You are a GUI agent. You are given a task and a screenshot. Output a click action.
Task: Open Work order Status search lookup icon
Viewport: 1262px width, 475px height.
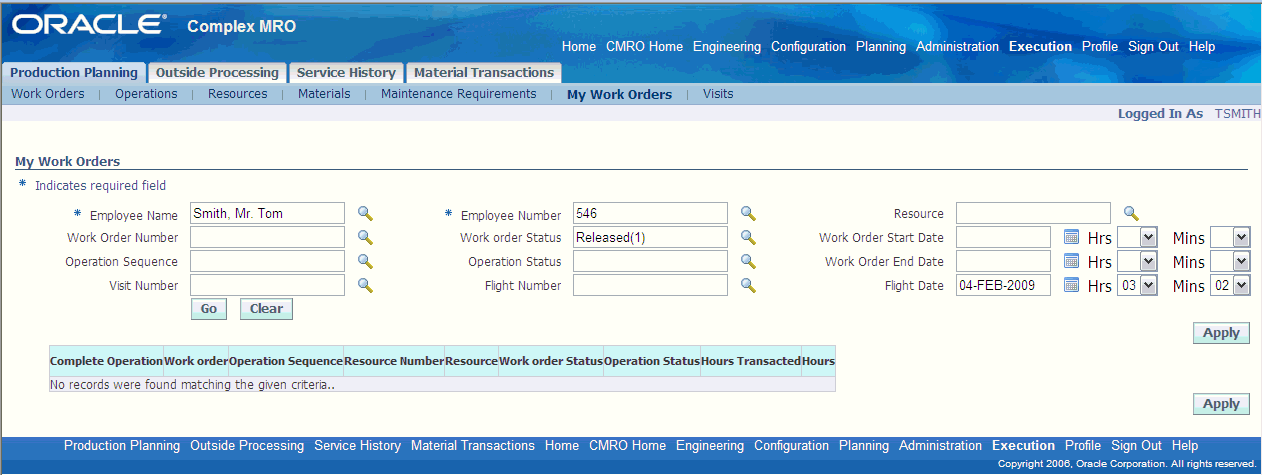coord(748,237)
